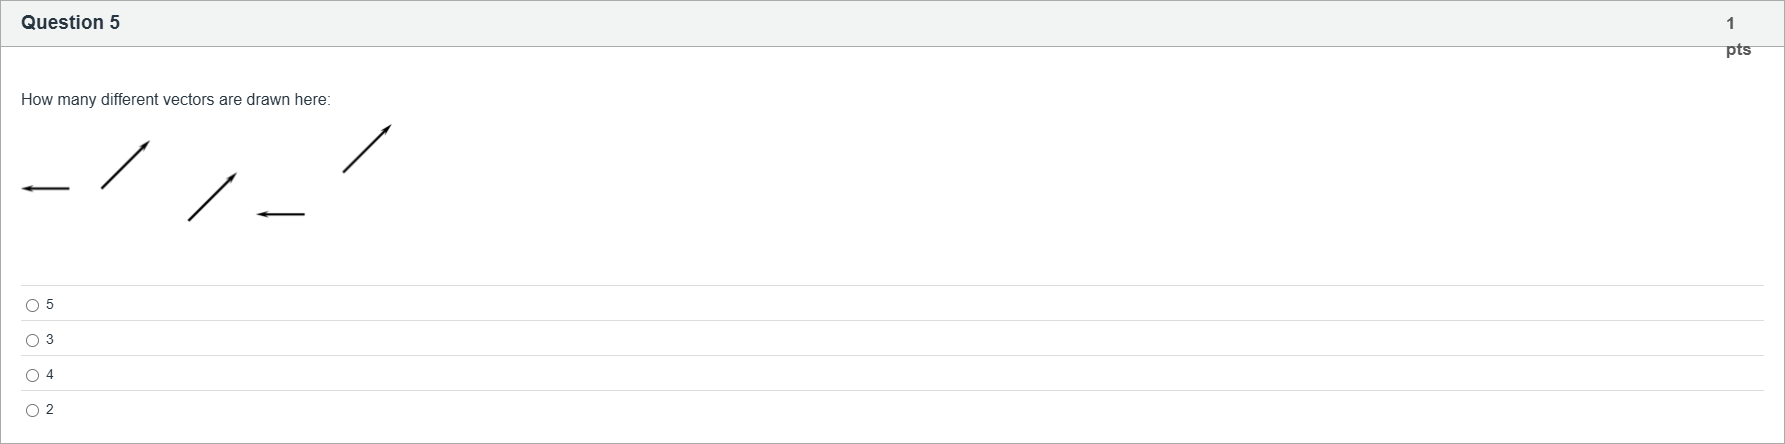Screen dimensions: 1785x444
Task: Click the answer label text '4'
Action: [50, 375]
